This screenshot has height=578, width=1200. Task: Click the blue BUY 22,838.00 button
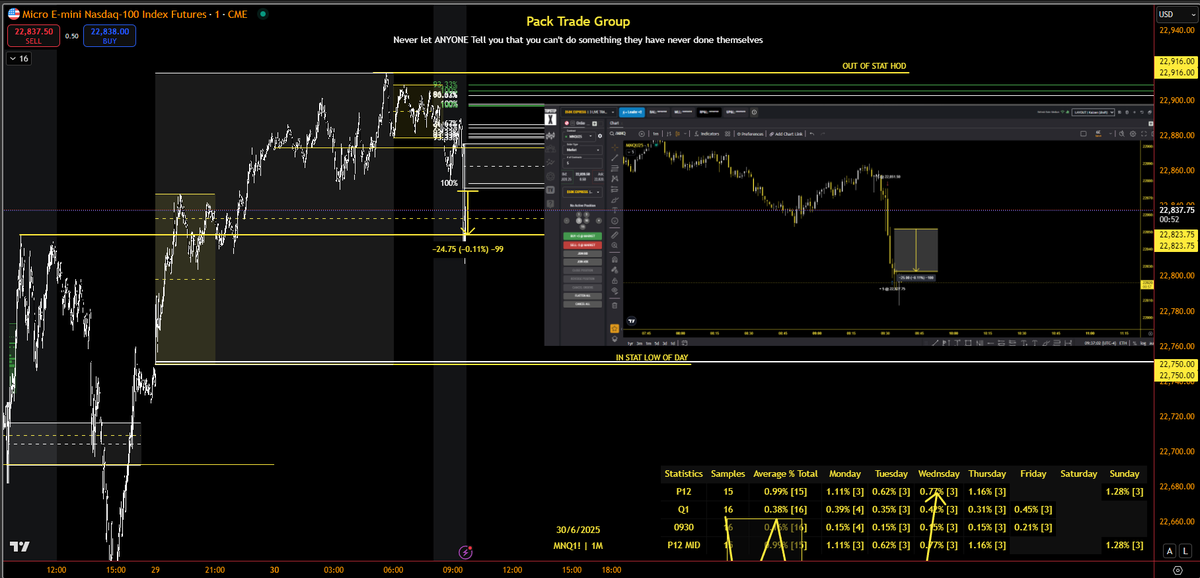[x=108, y=36]
